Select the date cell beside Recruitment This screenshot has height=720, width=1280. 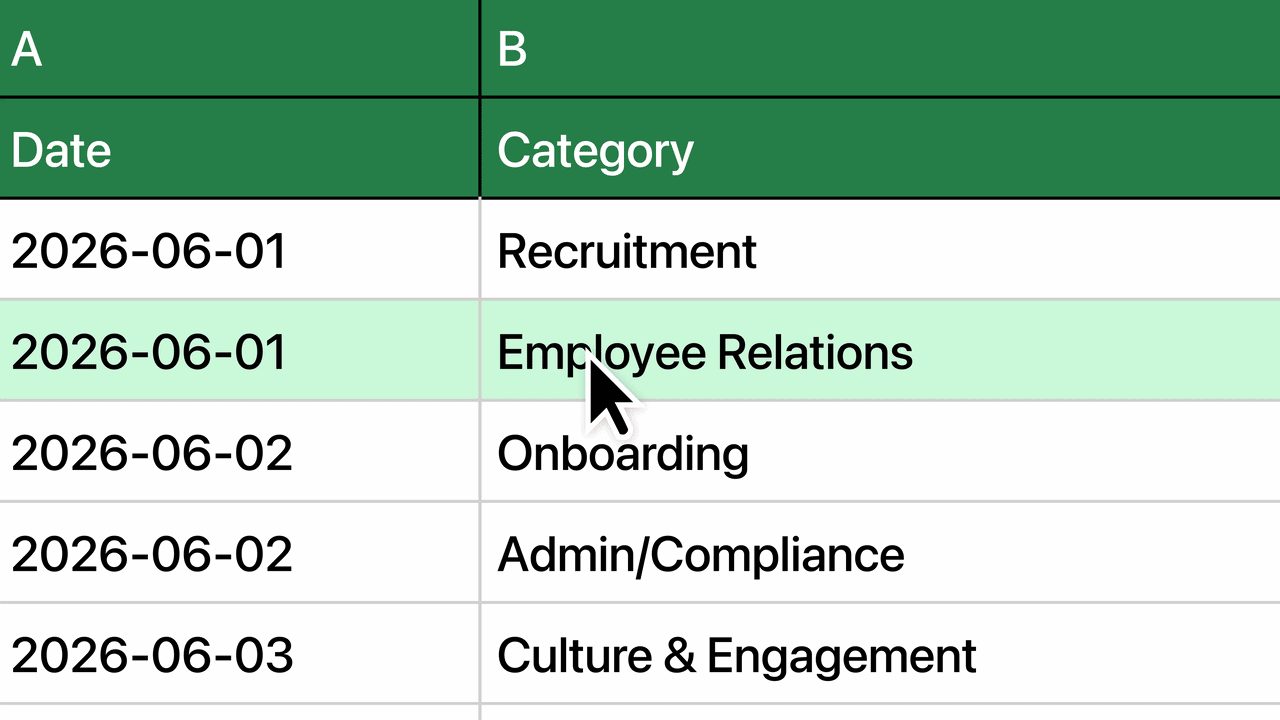pos(239,249)
